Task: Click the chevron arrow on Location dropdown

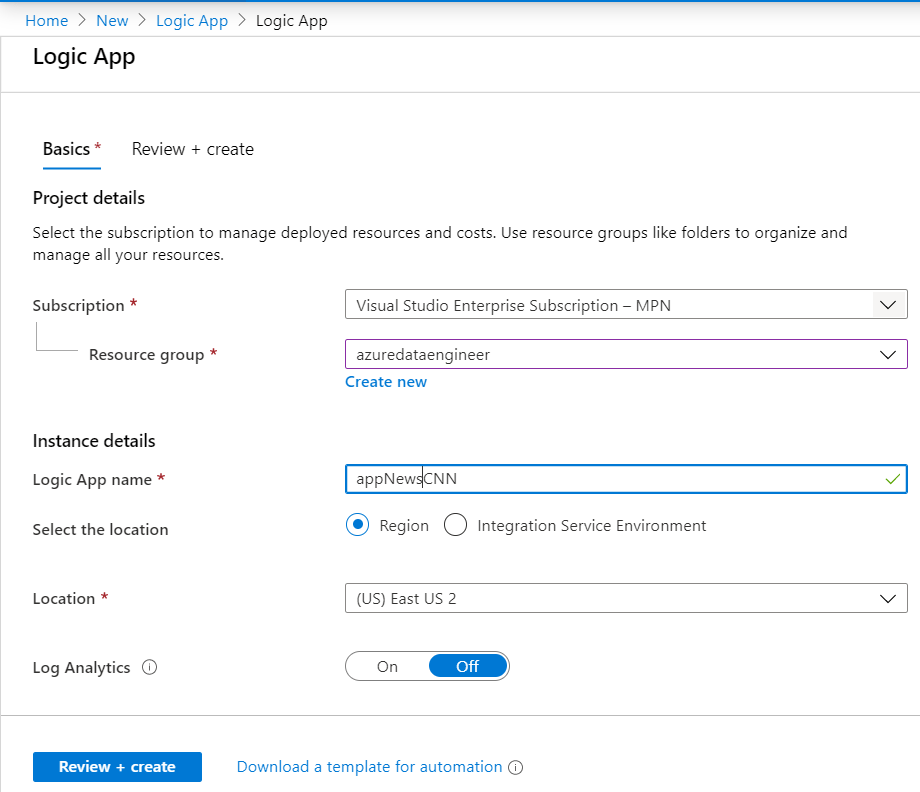Action: [x=887, y=599]
